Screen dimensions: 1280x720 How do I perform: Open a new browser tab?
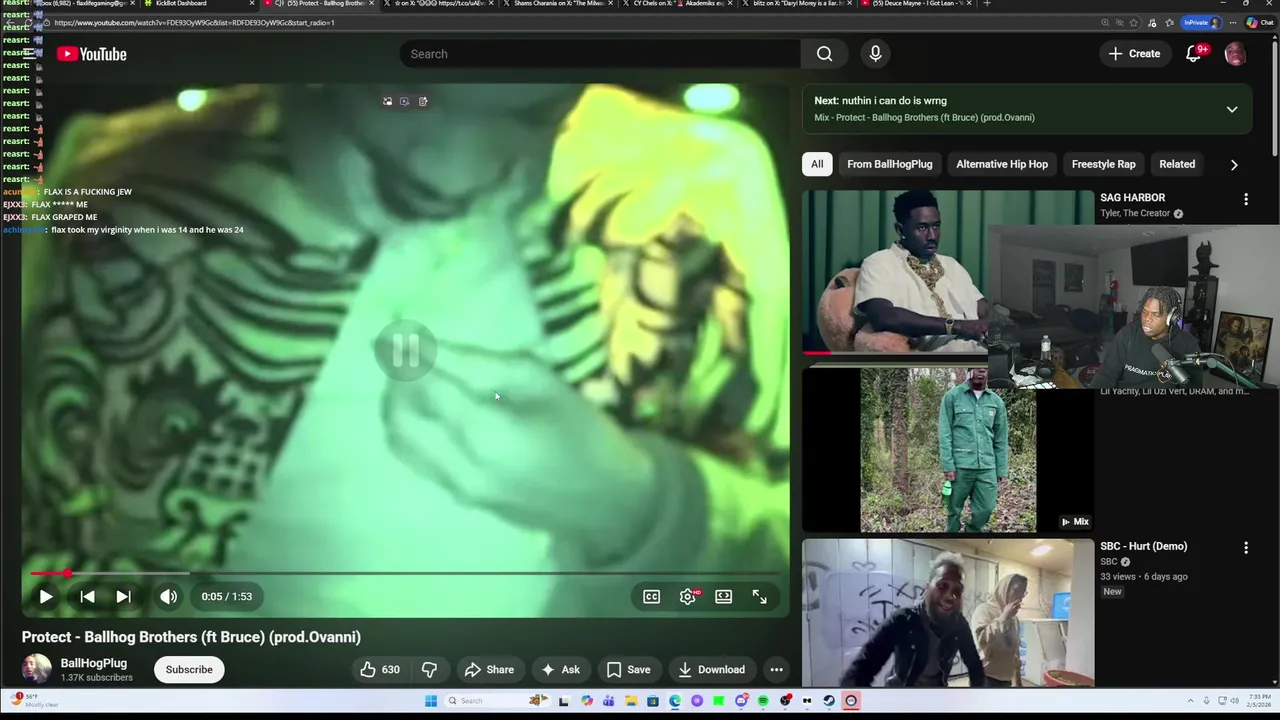pyautogui.click(x=987, y=4)
